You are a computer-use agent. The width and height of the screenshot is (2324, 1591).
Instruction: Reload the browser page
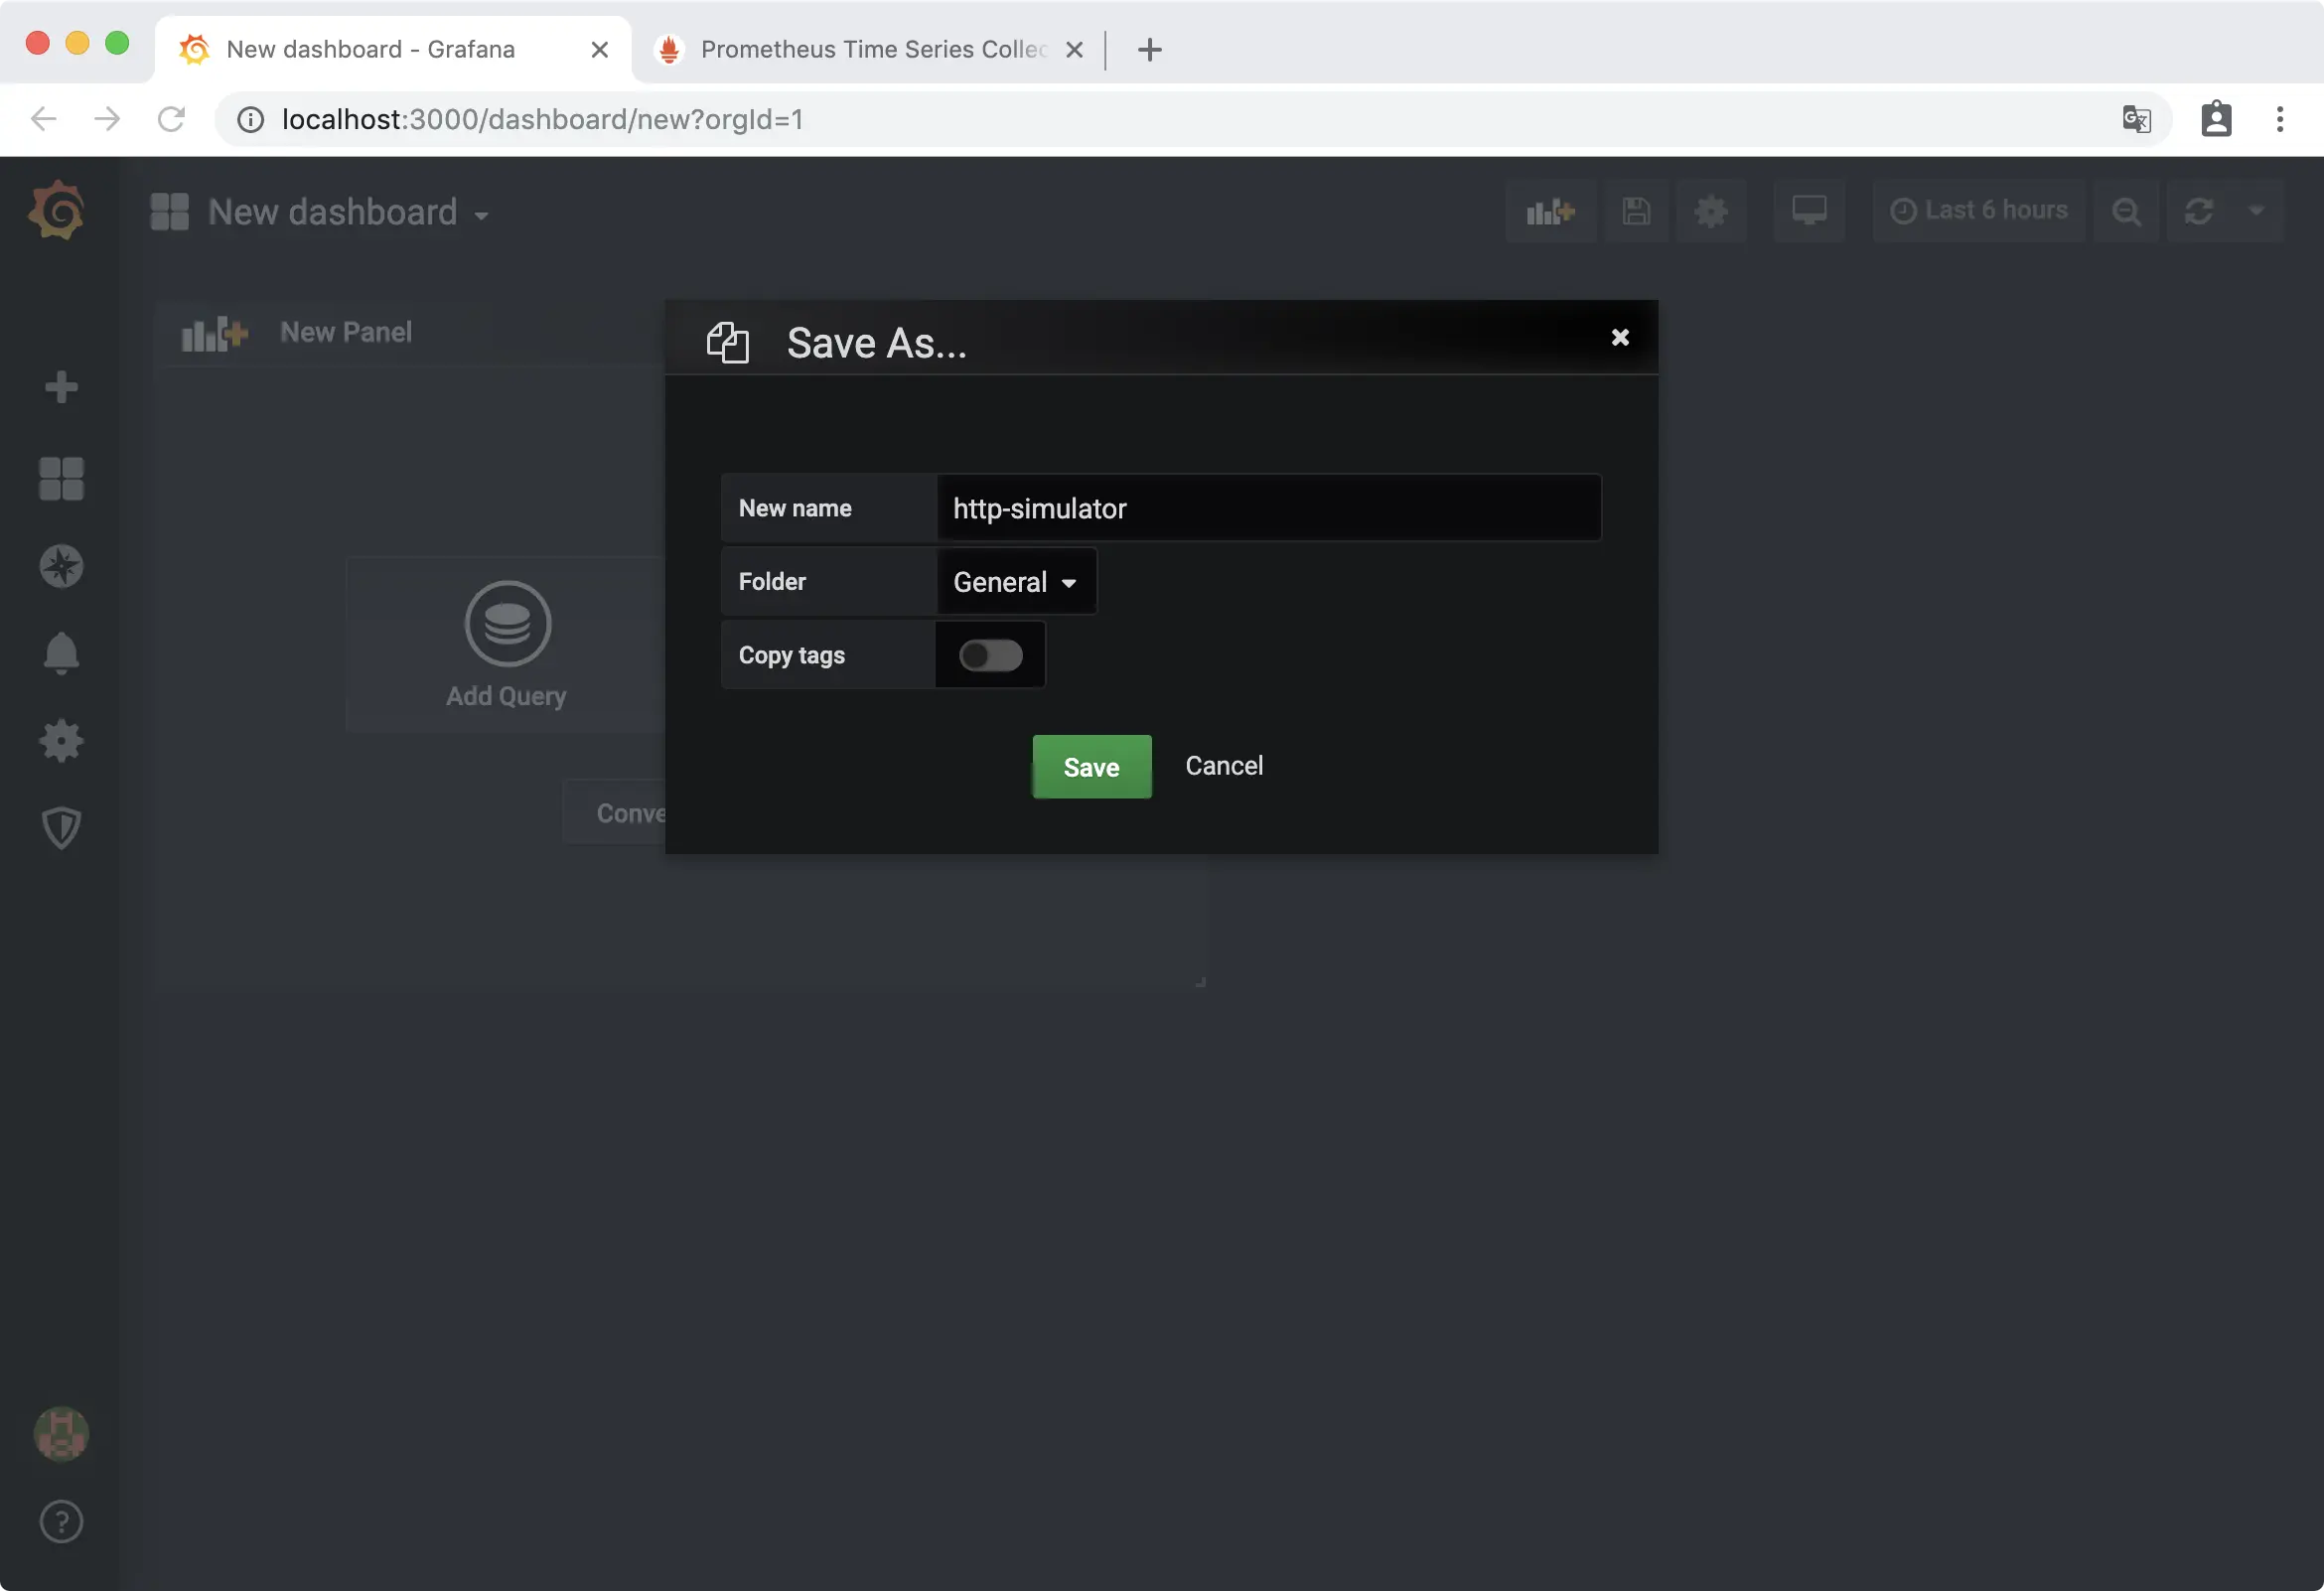(x=171, y=119)
